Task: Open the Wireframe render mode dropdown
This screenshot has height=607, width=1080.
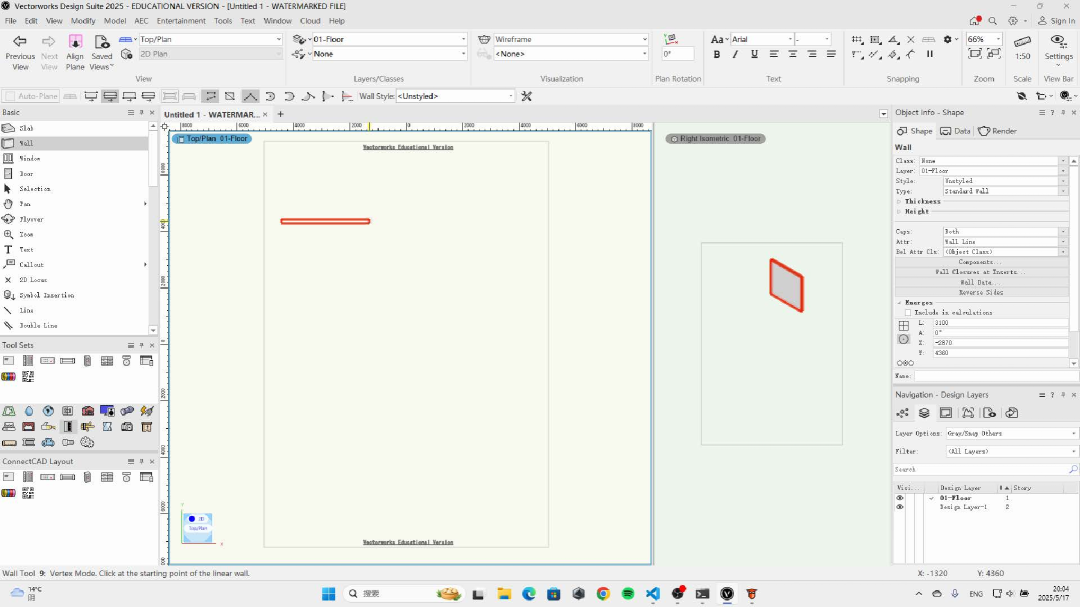Action: click(571, 40)
